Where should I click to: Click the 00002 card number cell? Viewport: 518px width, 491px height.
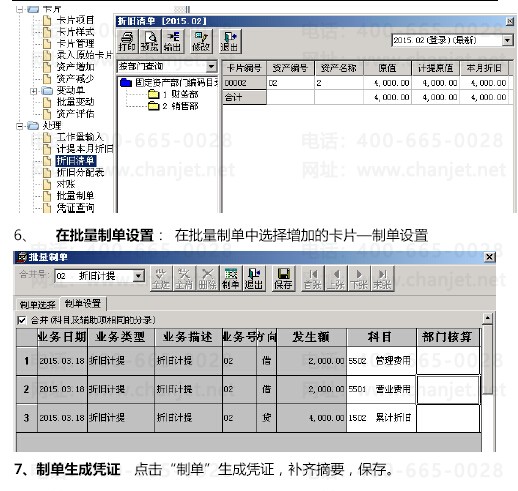tap(244, 83)
